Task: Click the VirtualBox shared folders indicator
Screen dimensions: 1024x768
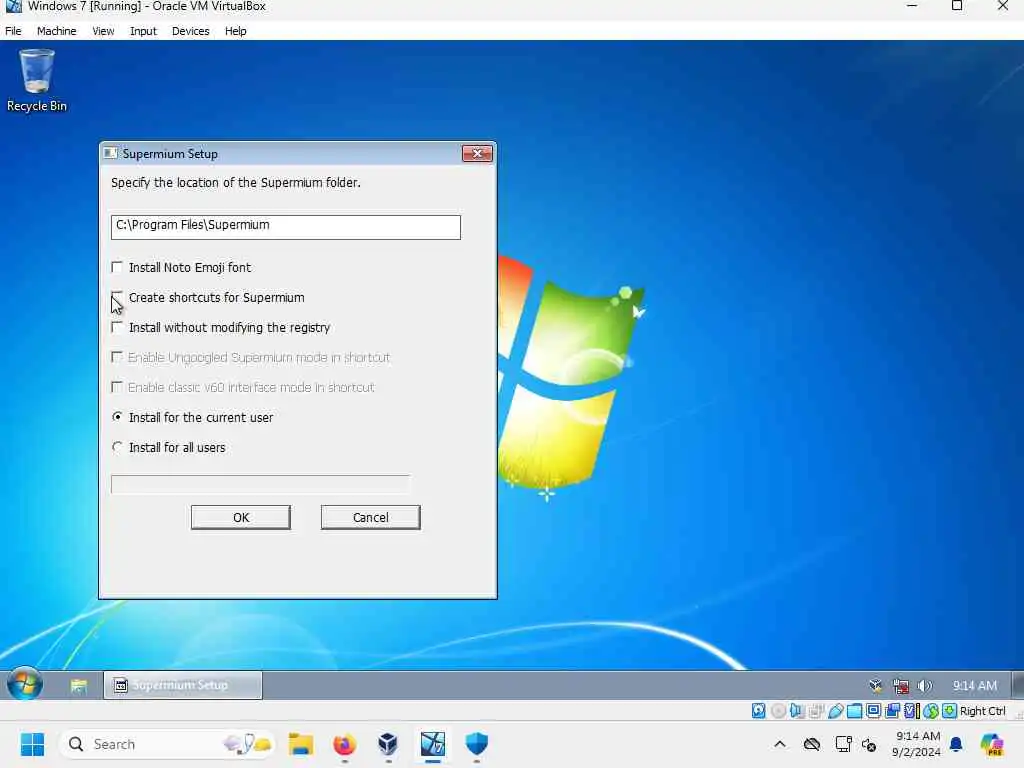Action: pyautogui.click(x=854, y=711)
